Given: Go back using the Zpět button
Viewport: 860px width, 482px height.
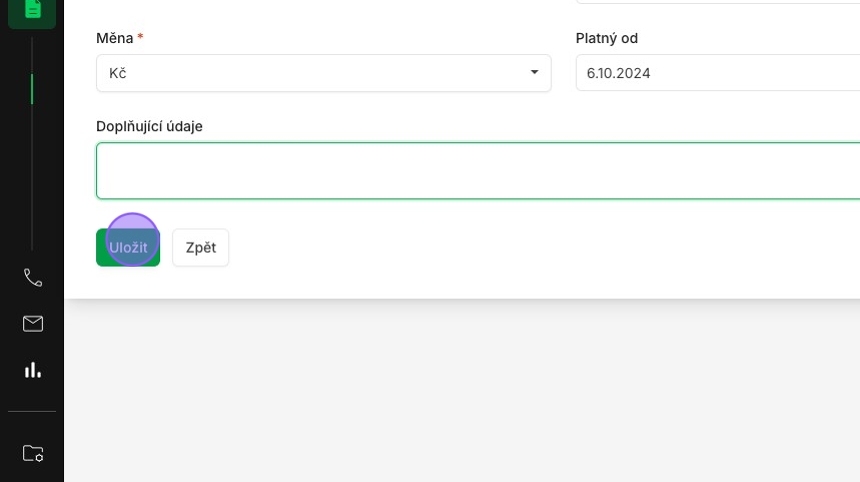Looking at the screenshot, I should pos(201,247).
